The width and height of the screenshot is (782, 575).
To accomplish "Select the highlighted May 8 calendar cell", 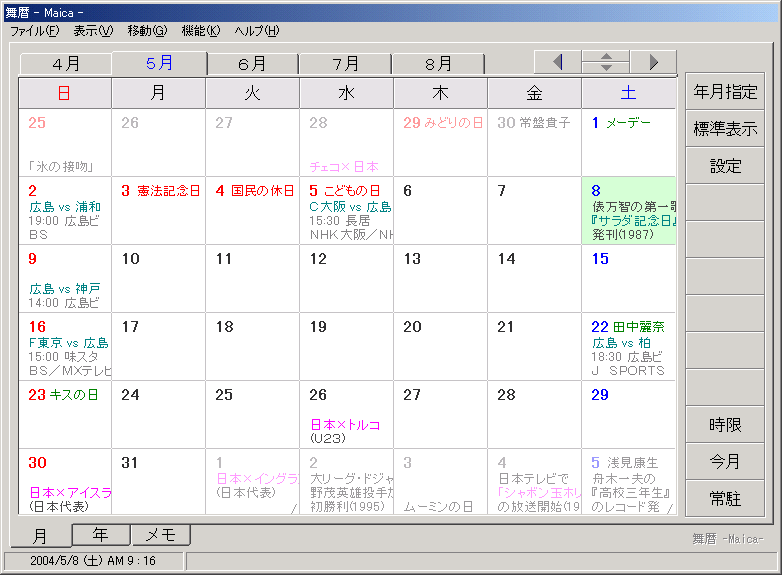I will (628, 211).
